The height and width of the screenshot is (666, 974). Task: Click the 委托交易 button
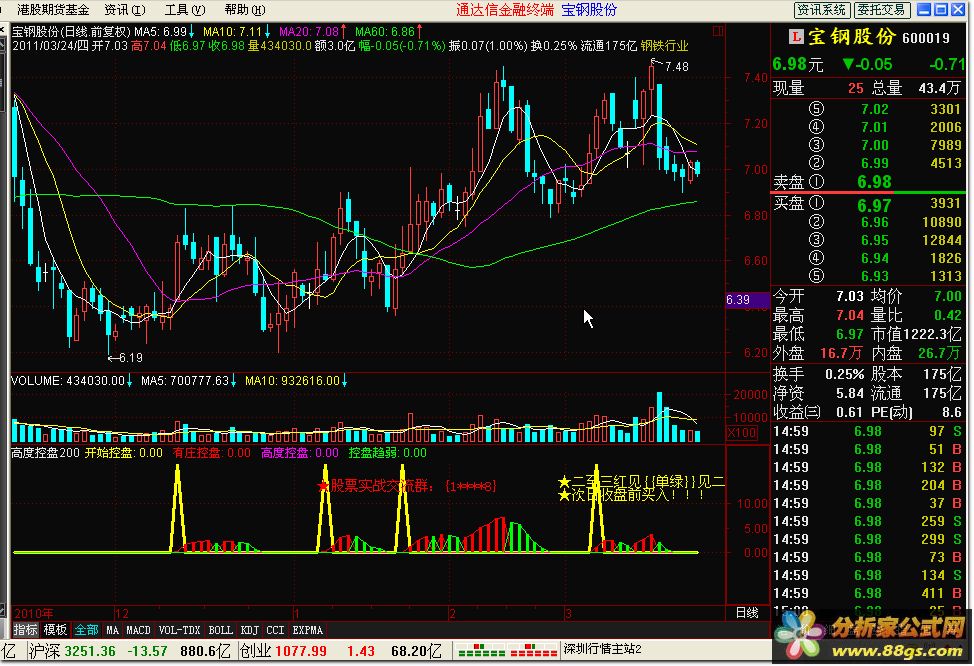[x=881, y=9]
